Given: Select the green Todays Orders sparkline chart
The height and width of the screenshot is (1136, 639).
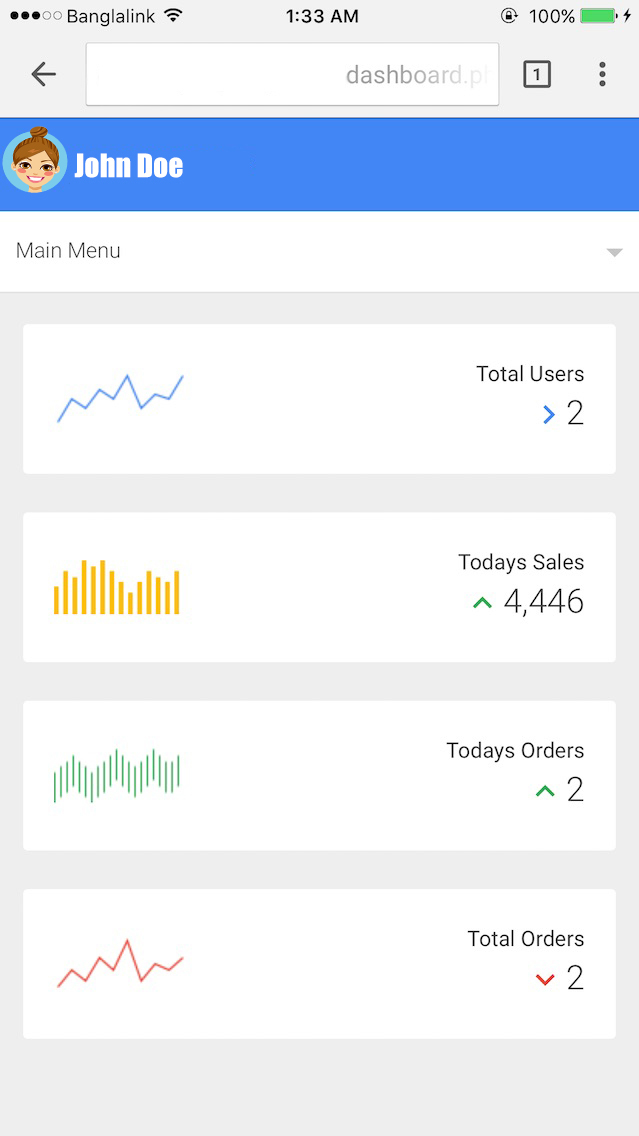Looking at the screenshot, I should click(117, 776).
